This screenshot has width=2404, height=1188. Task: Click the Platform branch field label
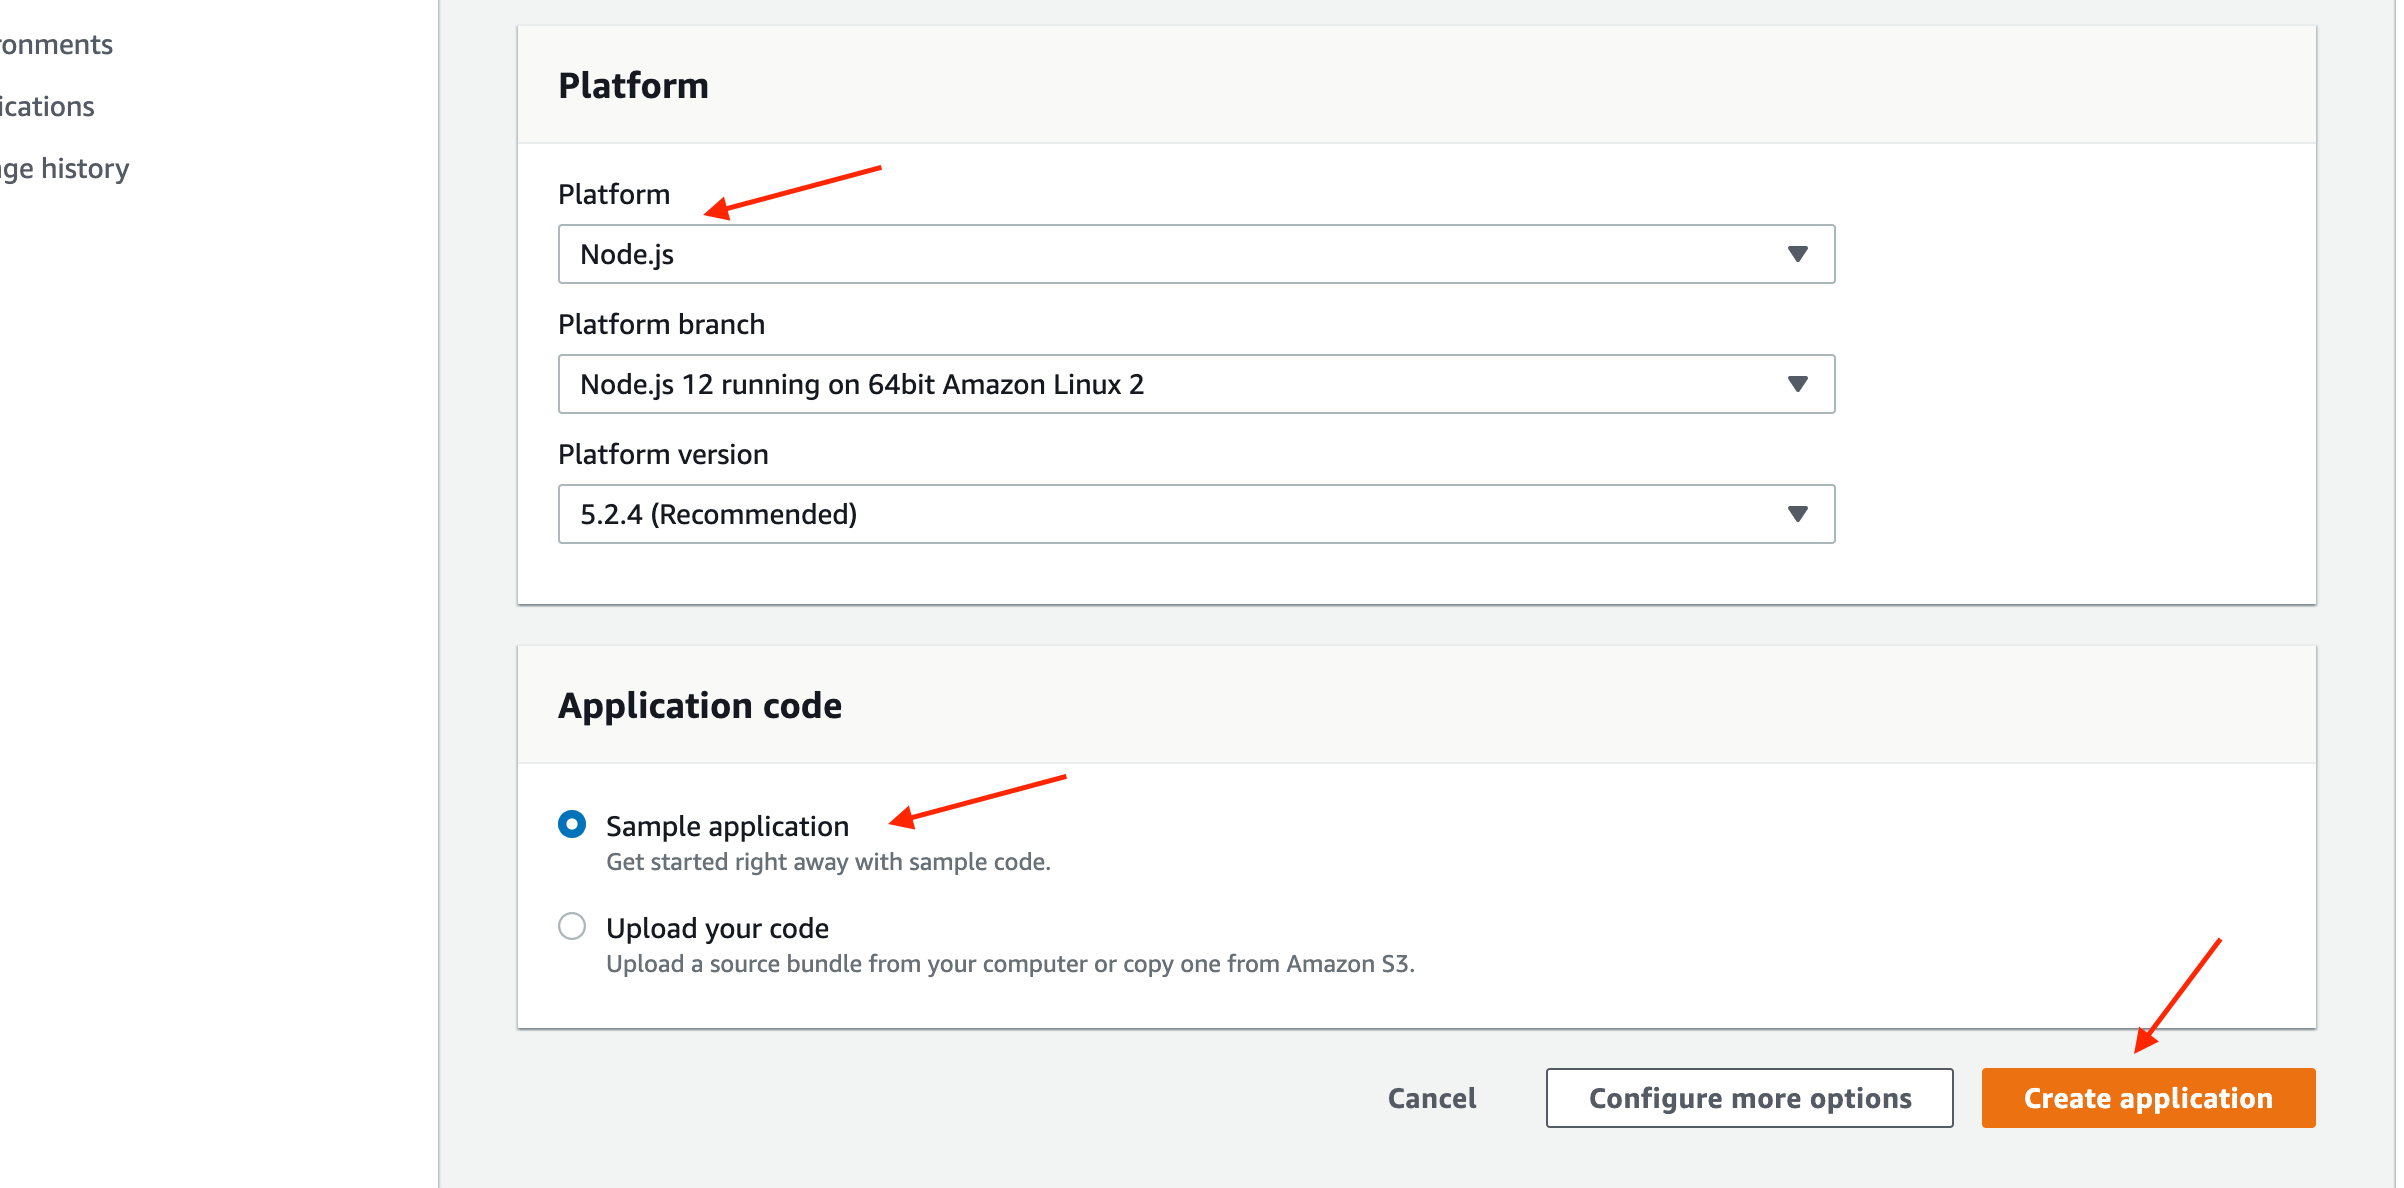[x=661, y=324]
